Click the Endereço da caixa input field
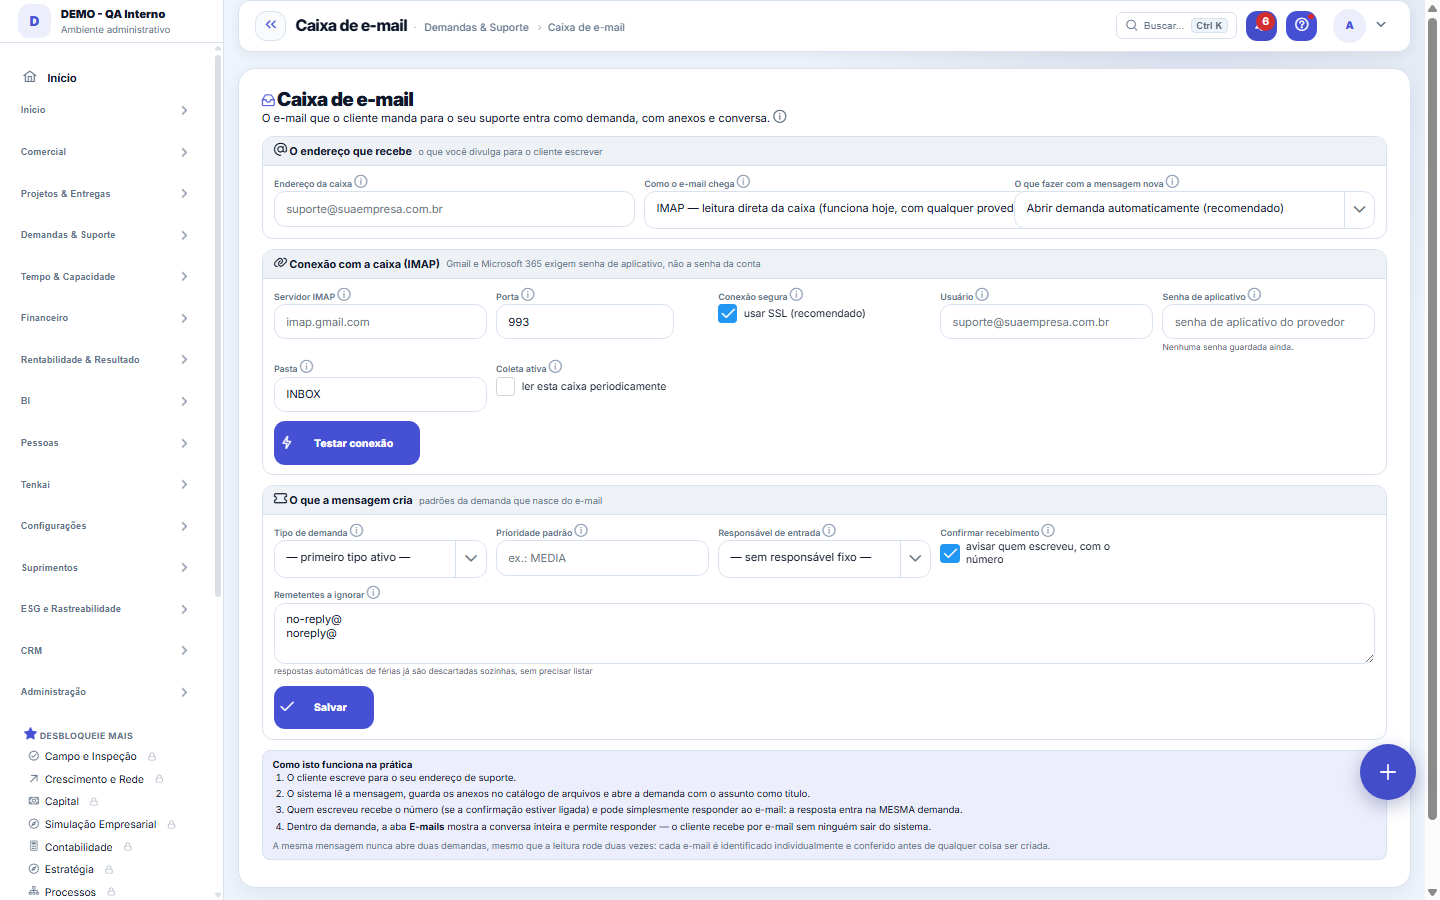The width and height of the screenshot is (1440, 900). [x=454, y=210]
